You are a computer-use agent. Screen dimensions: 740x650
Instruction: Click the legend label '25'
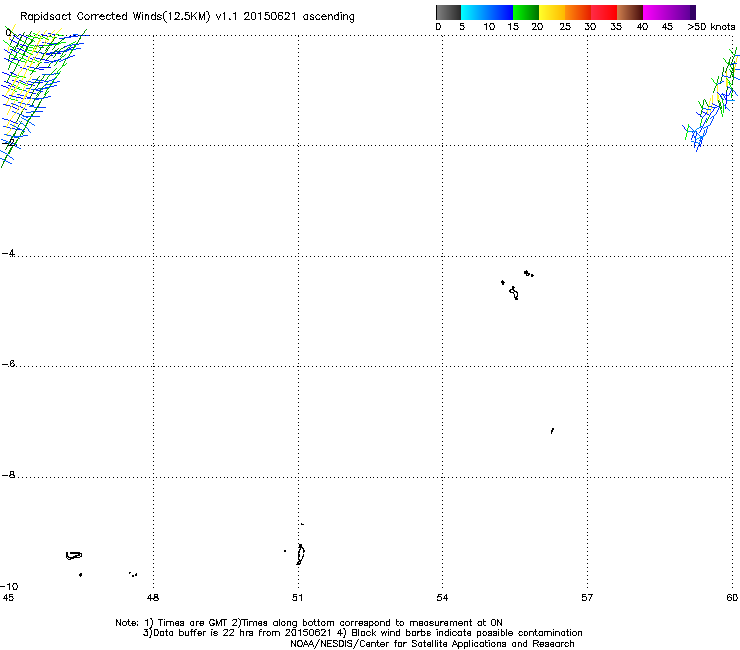(565, 27)
